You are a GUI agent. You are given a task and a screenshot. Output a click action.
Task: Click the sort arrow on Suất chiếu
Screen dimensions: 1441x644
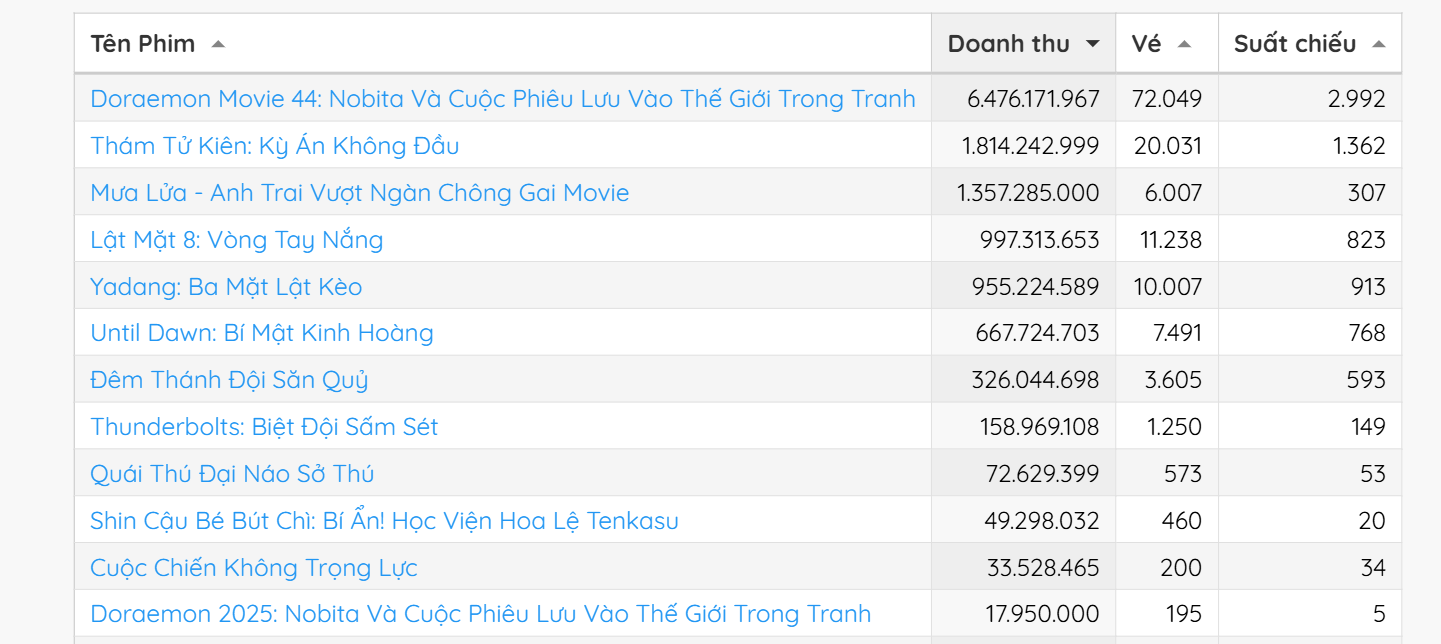point(1380,43)
